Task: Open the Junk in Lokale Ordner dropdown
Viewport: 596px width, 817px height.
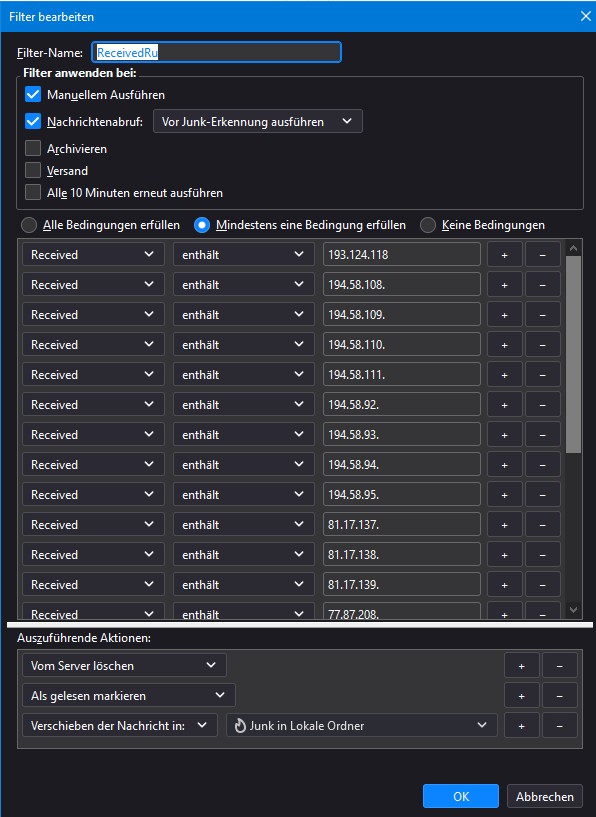Action: (x=362, y=725)
